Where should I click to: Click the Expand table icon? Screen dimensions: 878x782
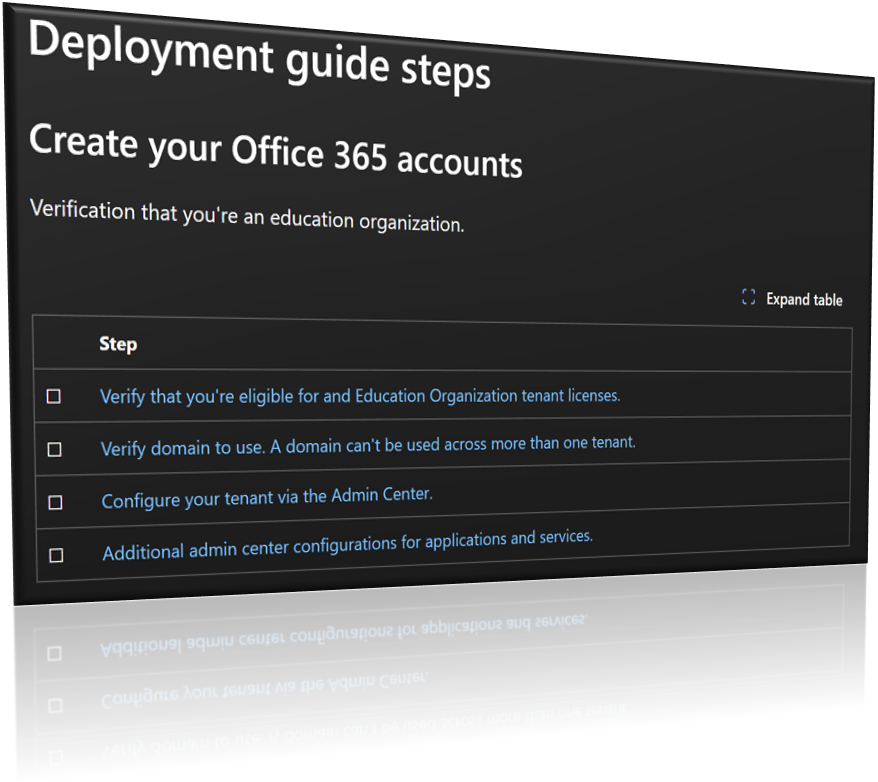click(748, 297)
